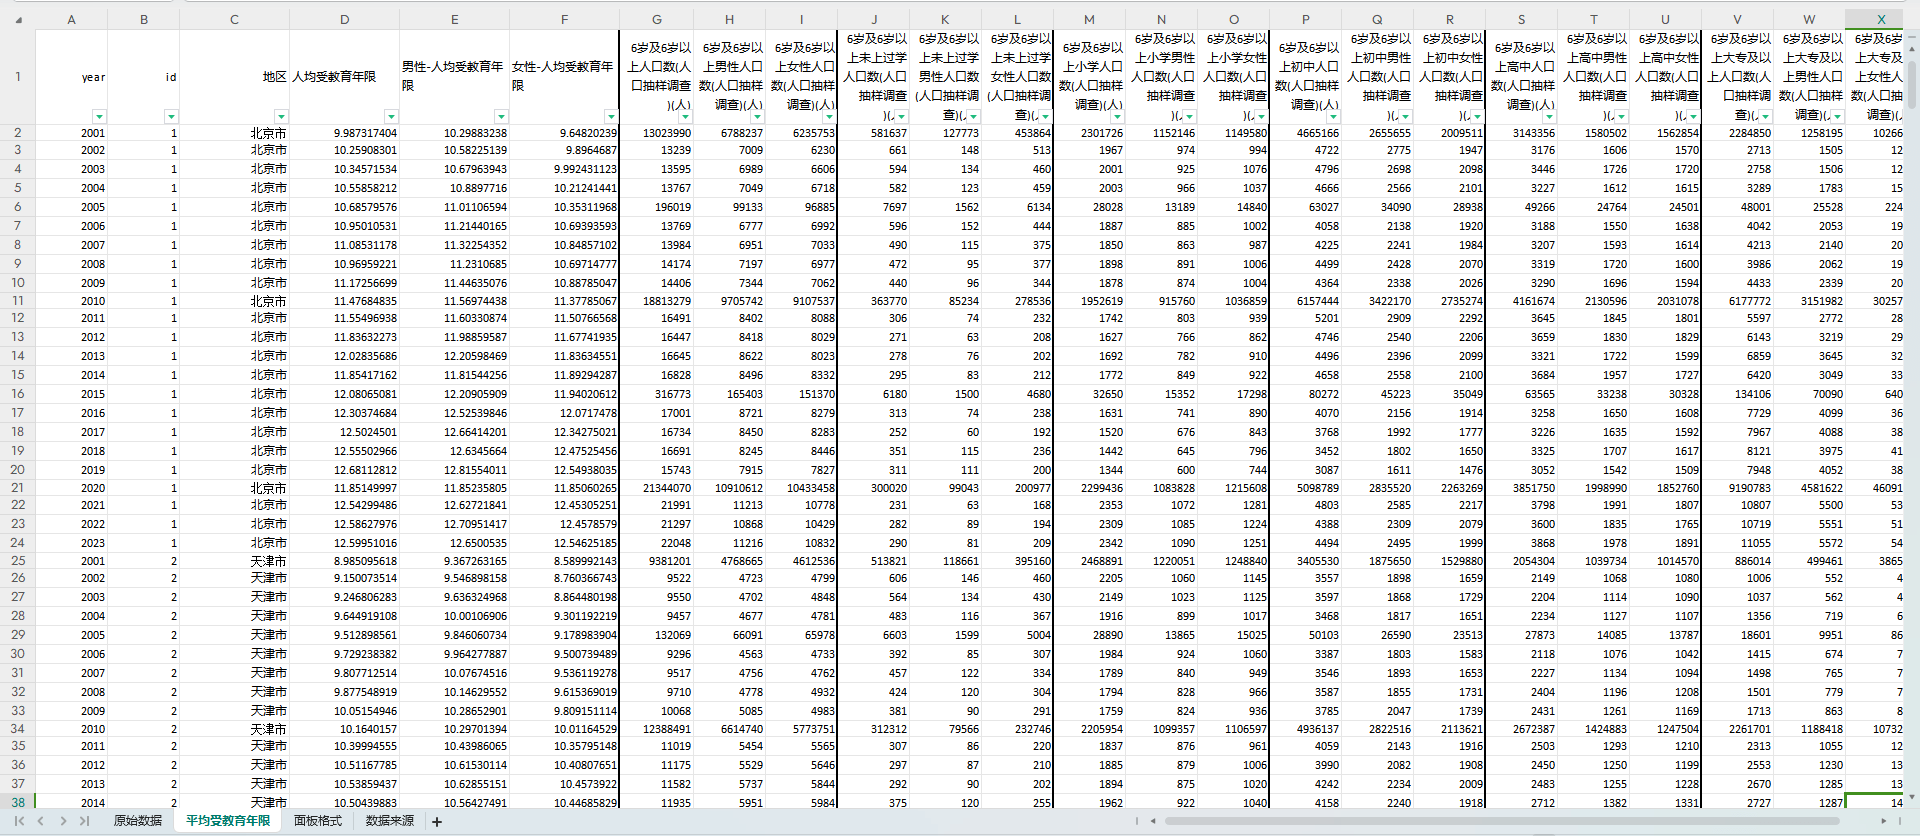Open the 女性-人均受教育年限 filter dropdown
This screenshot has height=836, width=1920.
tap(611, 117)
